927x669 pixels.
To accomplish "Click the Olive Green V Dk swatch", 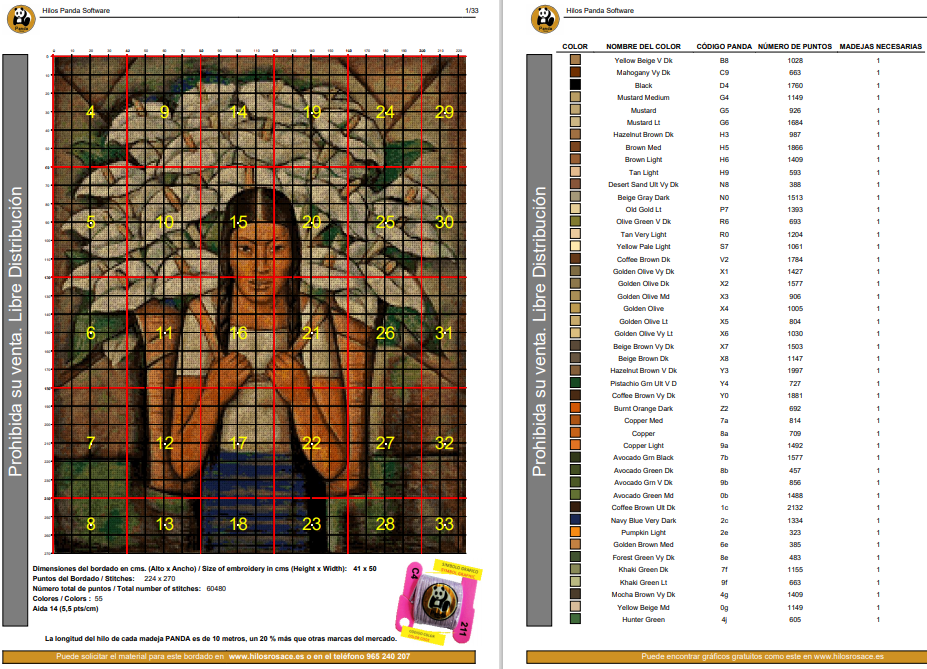I will pyautogui.click(x=575, y=221).
